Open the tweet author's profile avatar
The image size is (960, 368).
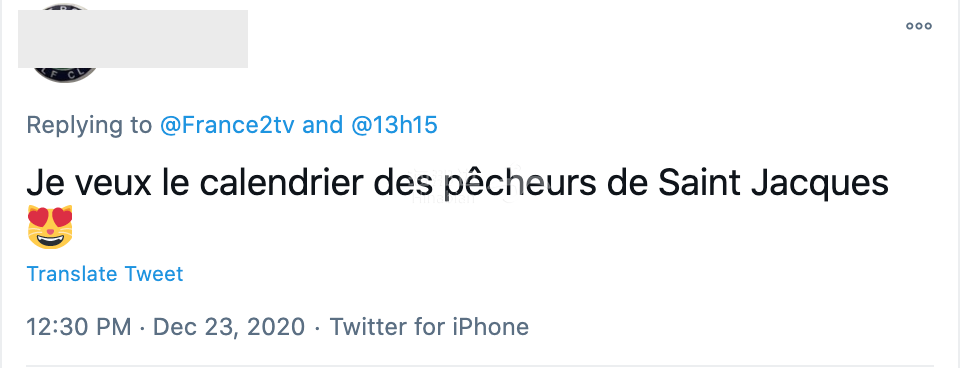coord(64,43)
